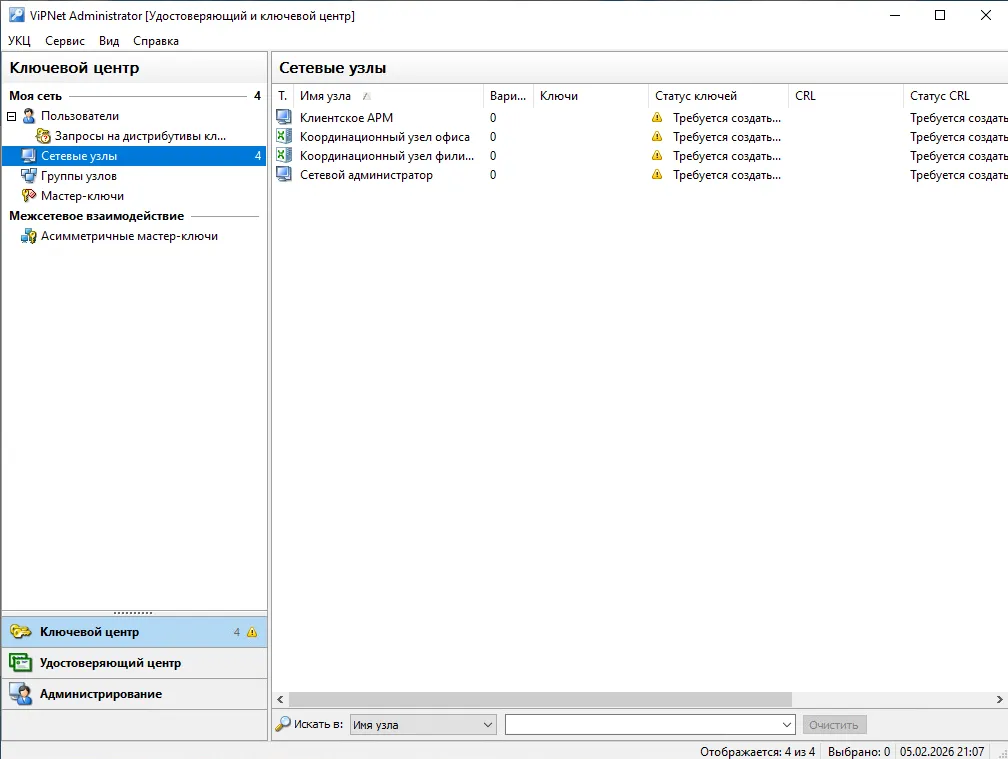The width and height of the screenshot is (1008, 759).
Task: Open the Справка menu
Action: (x=156, y=40)
